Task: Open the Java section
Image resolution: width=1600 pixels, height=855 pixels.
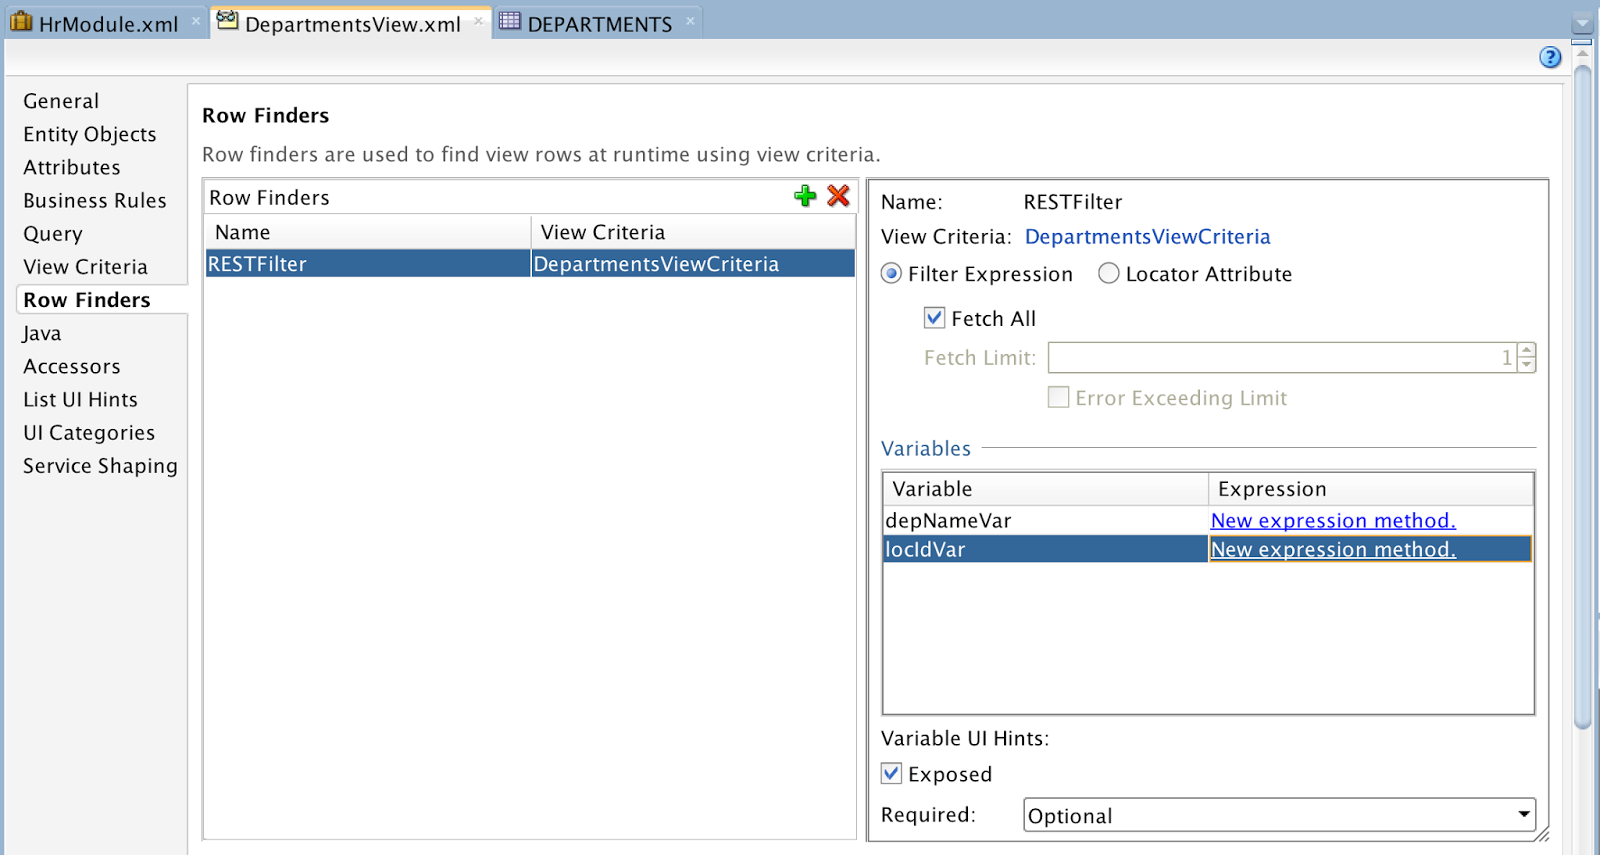Action: click(x=42, y=333)
